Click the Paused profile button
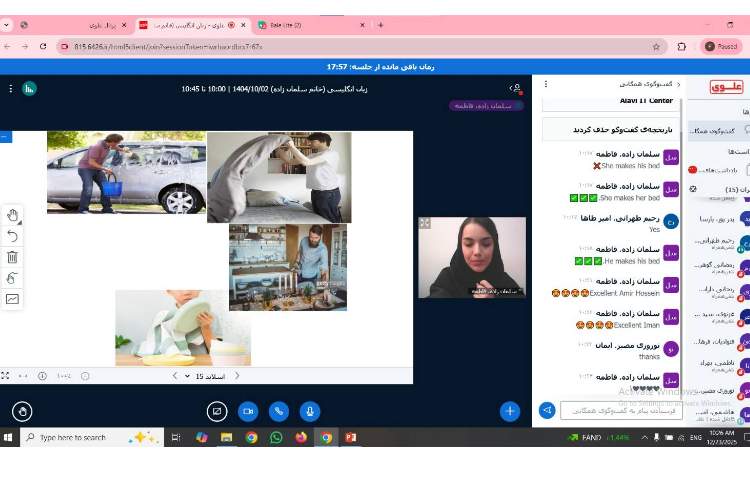 [x=721, y=46]
